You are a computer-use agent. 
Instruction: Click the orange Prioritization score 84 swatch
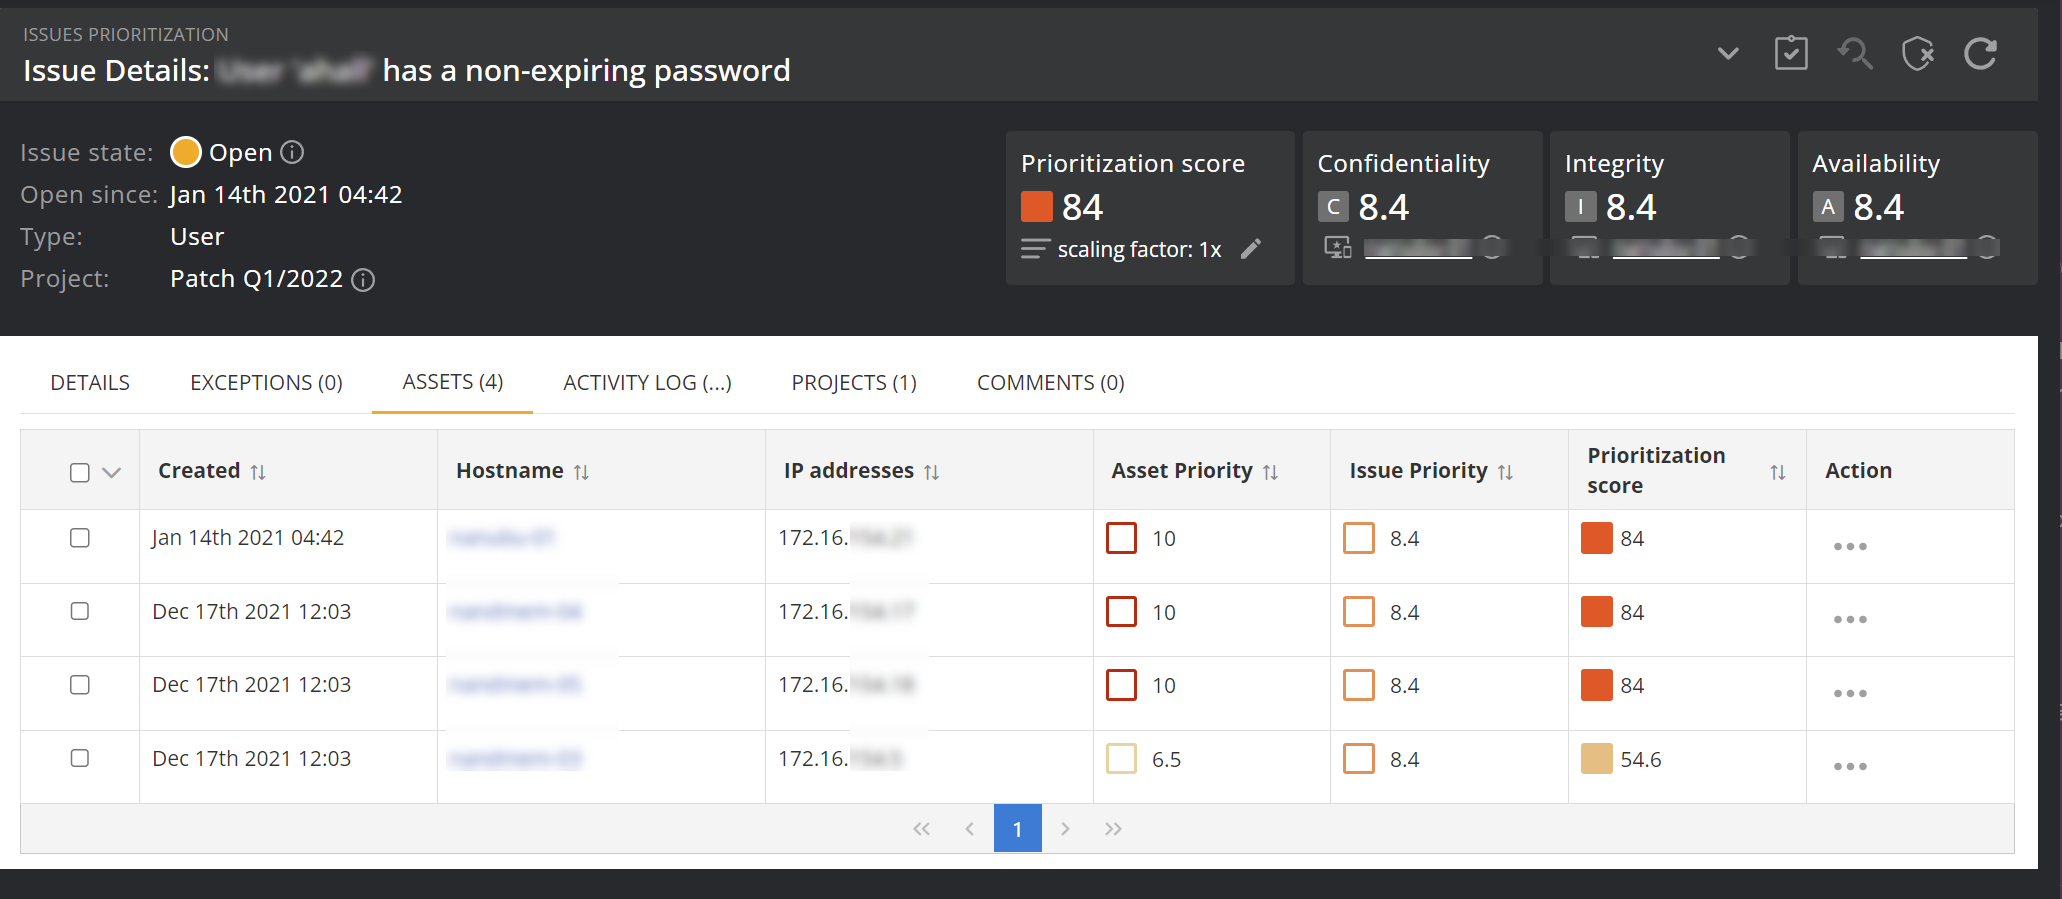(x=1037, y=207)
